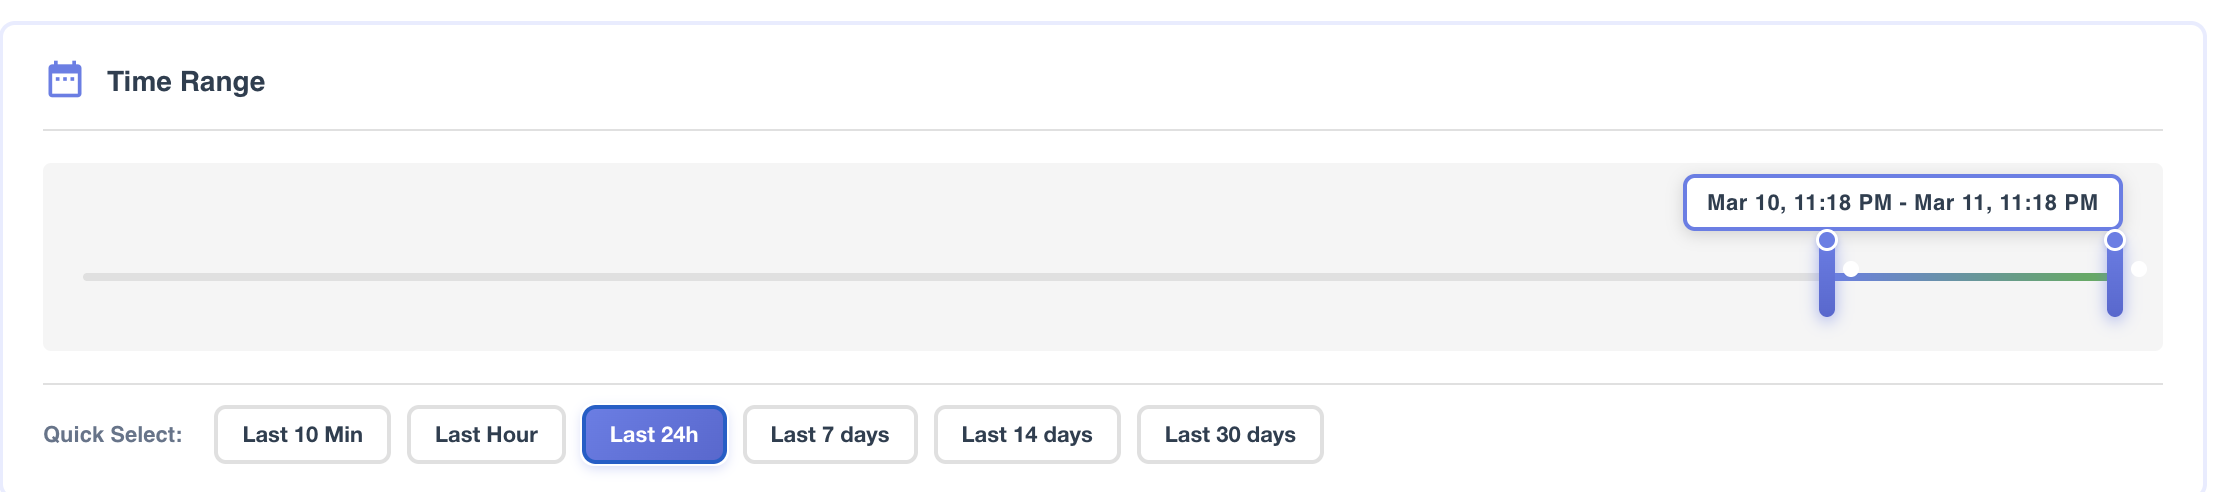Image resolution: width=2225 pixels, height=492 pixels.
Task: Select the Last 10 Min quick range
Action: tap(302, 434)
